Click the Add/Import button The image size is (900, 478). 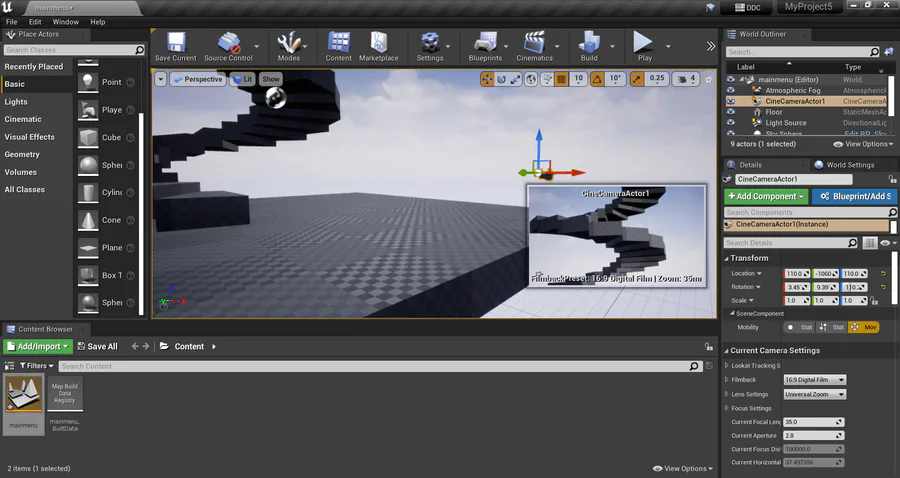tap(38, 347)
